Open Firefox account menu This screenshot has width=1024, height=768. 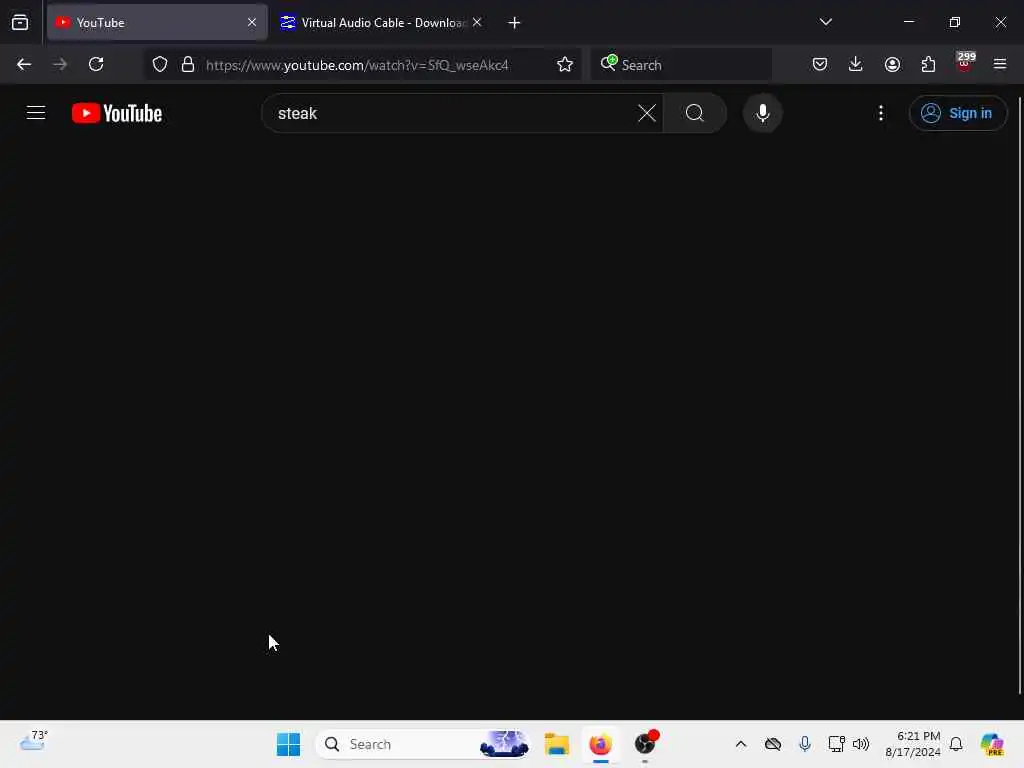pyautogui.click(x=892, y=64)
